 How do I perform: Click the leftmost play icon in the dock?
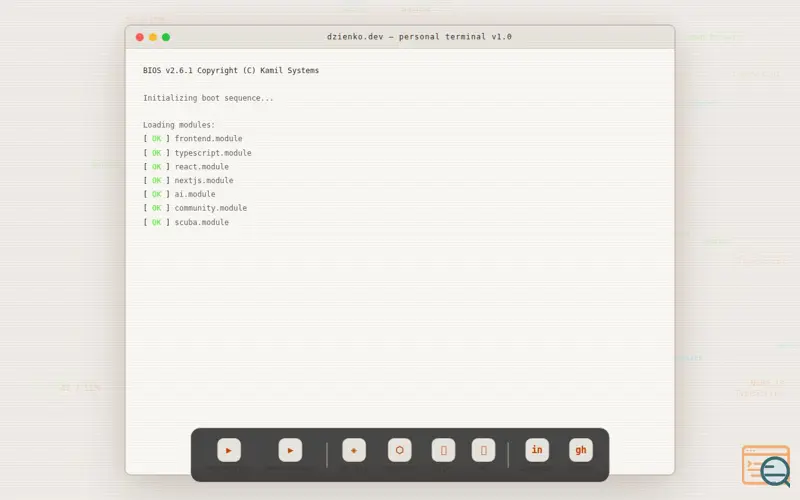(x=229, y=450)
